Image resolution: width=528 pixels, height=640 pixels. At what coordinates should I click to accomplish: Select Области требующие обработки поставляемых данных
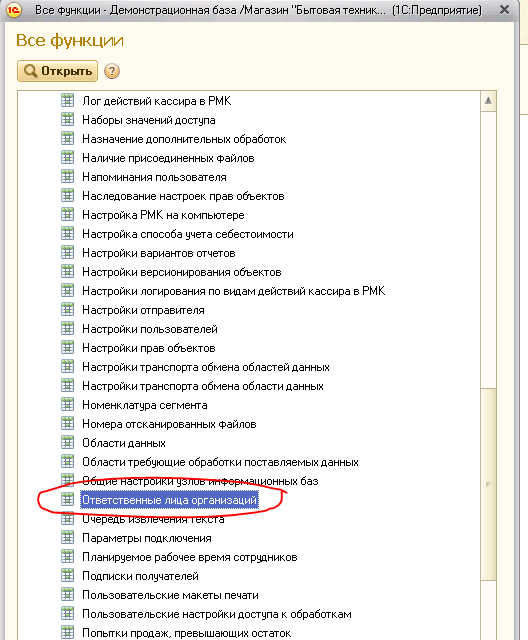click(220, 462)
